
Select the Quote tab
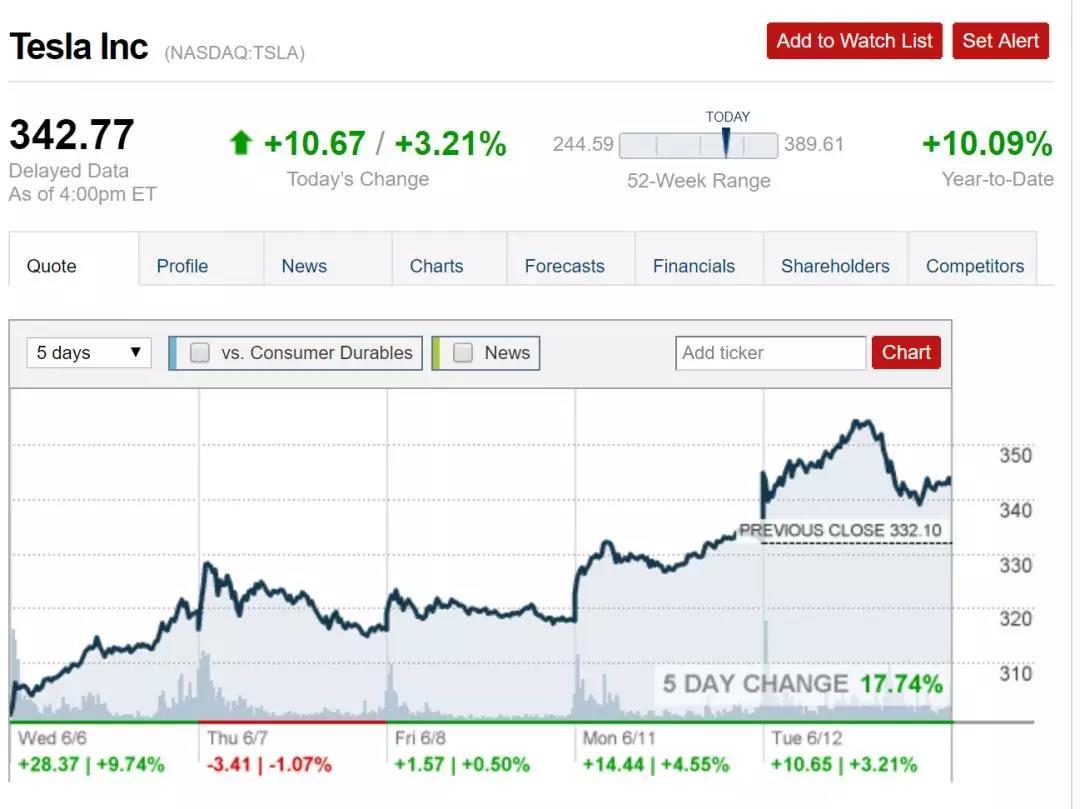(51, 266)
